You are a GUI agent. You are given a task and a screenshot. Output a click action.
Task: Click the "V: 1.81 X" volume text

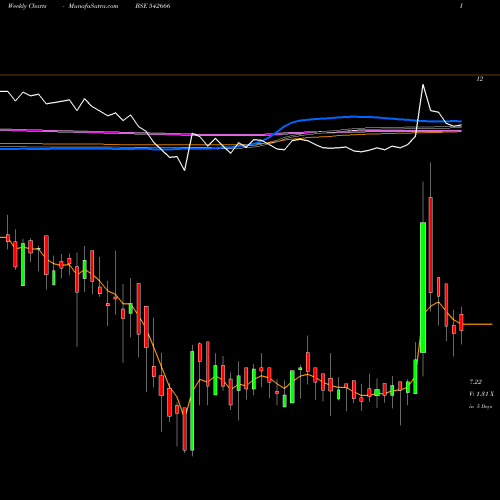click(x=481, y=394)
